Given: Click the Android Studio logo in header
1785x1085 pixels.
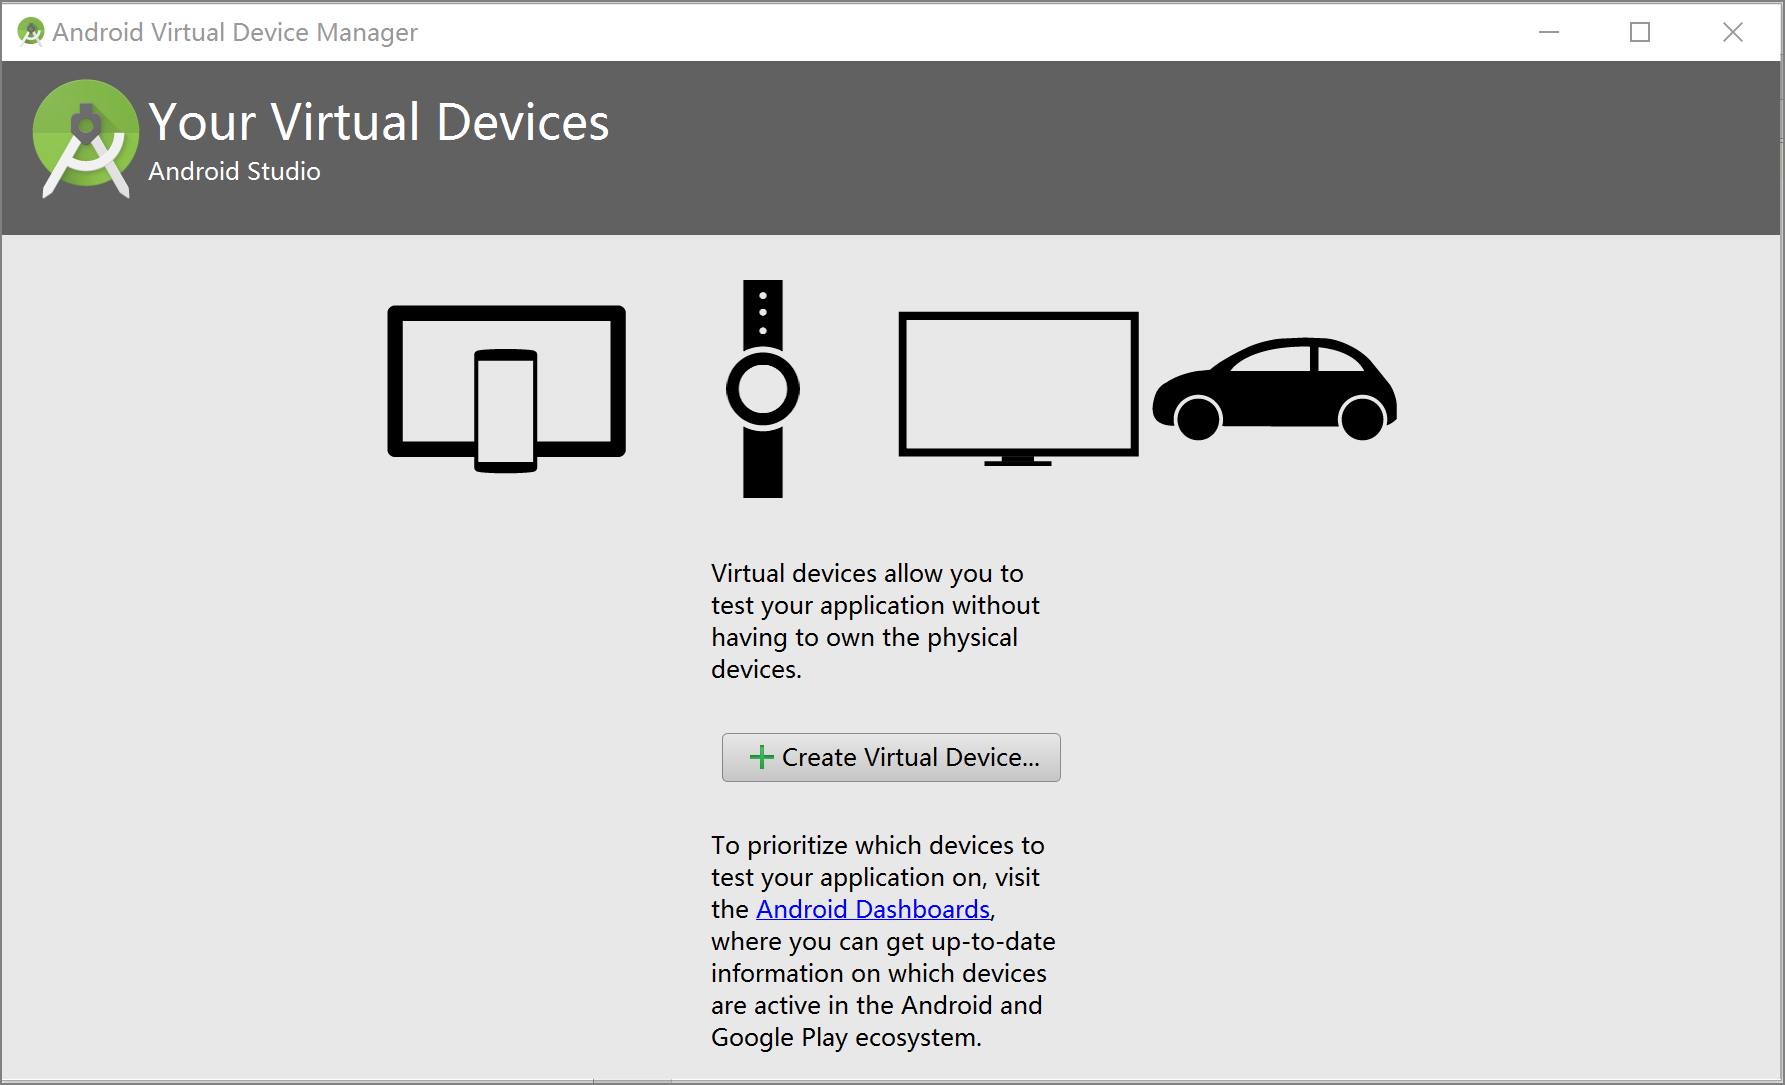Looking at the screenshot, I should point(86,139).
